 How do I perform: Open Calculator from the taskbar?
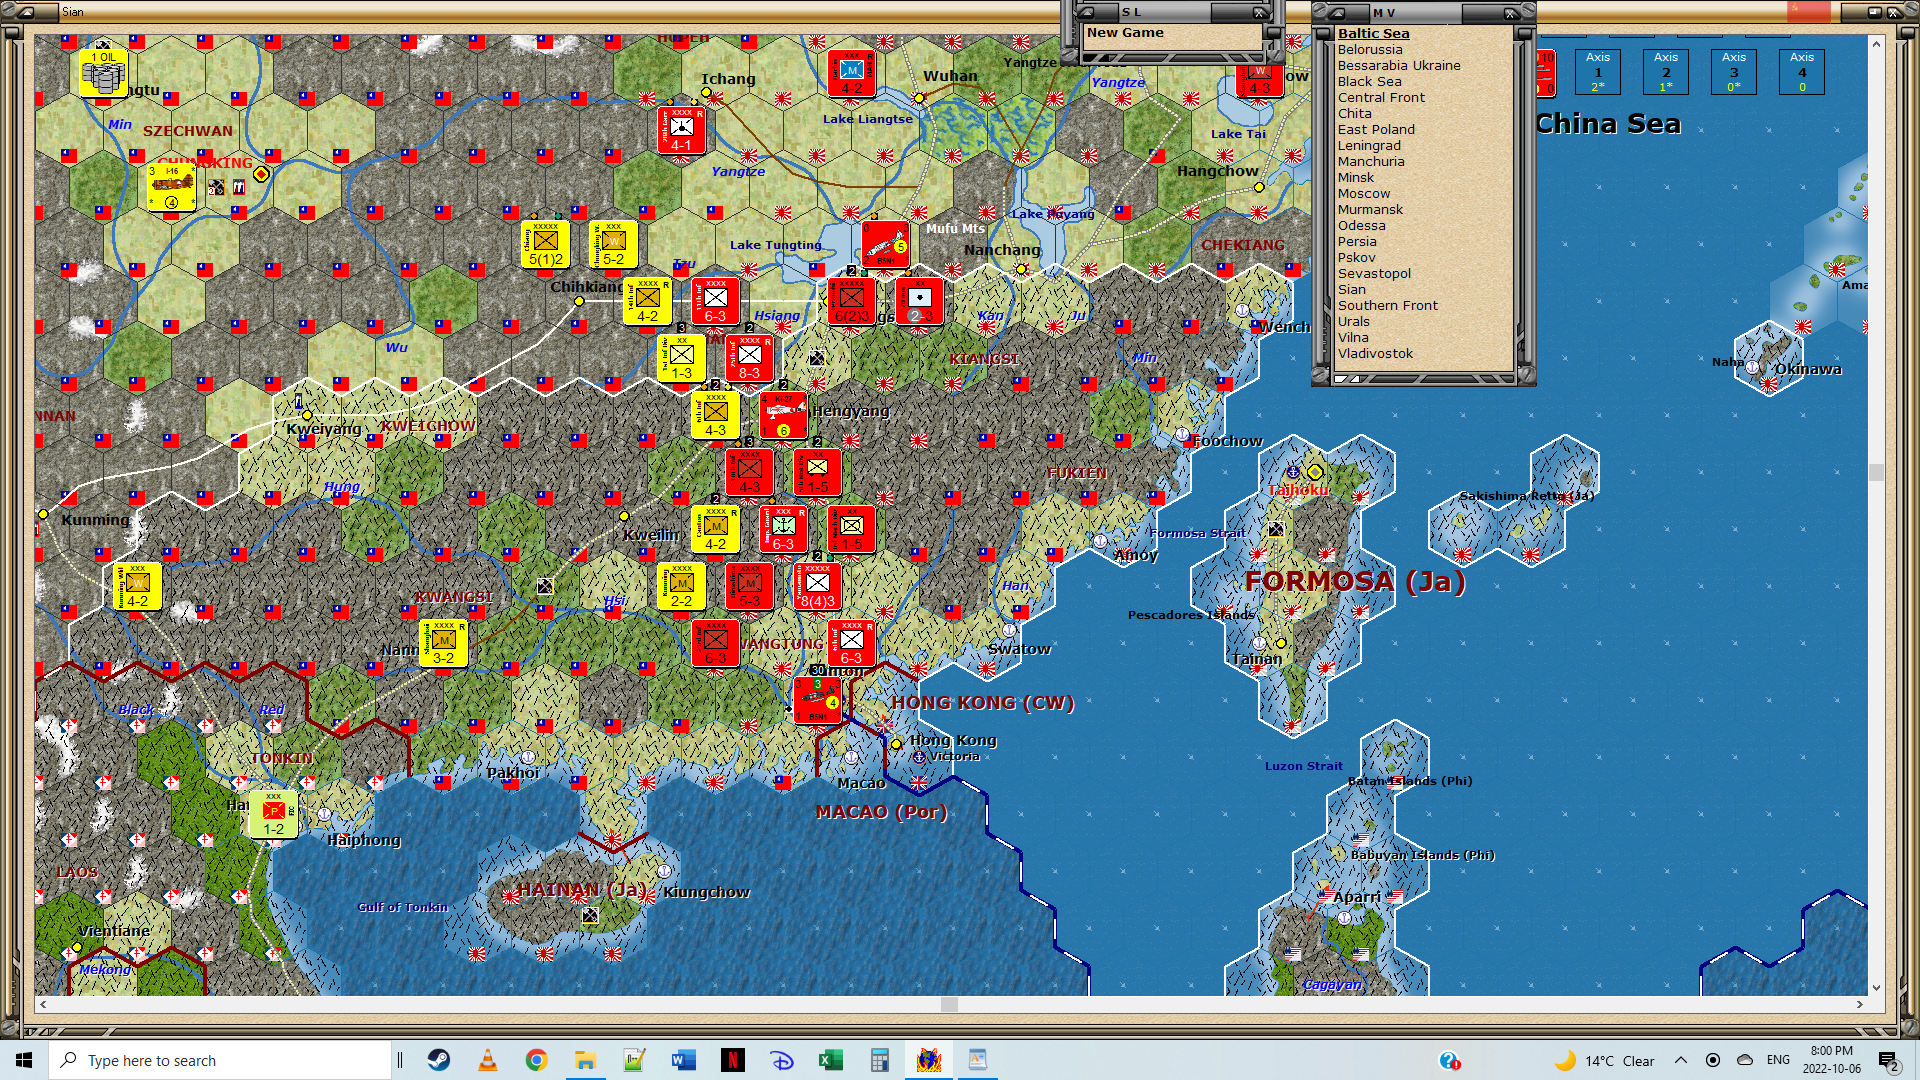(x=879, y=1060)
